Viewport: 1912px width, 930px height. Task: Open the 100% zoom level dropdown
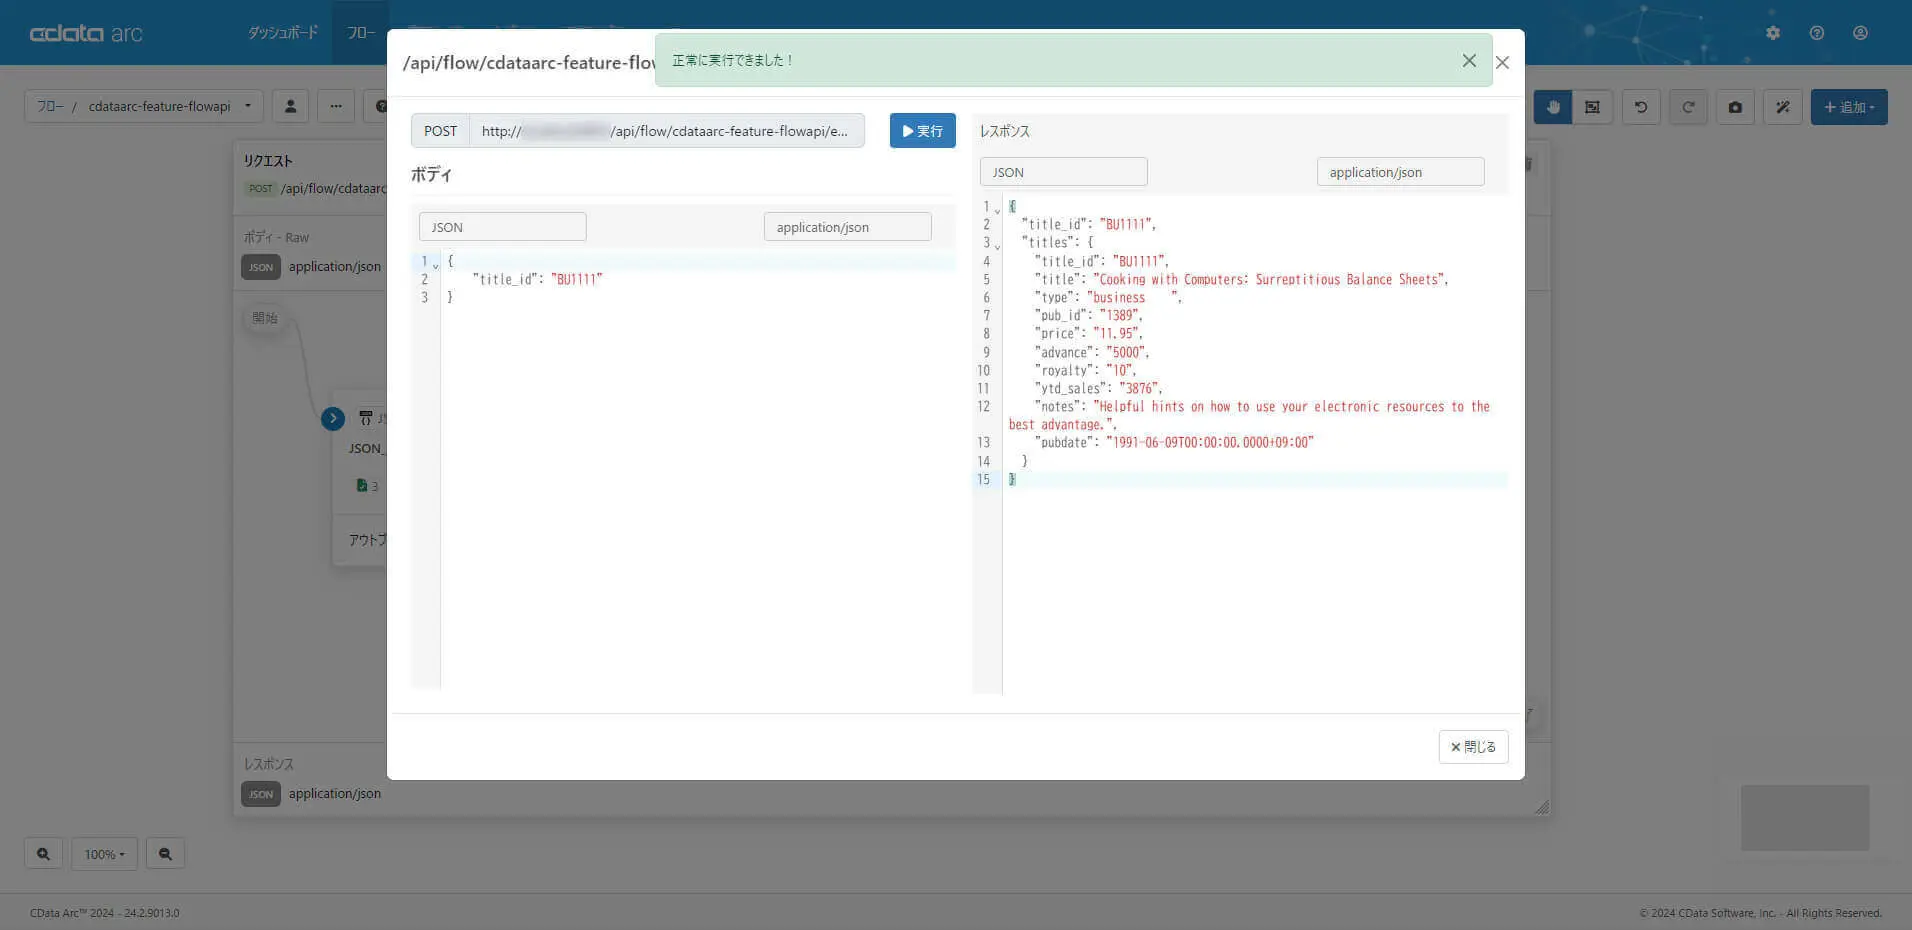click(104, 854)
